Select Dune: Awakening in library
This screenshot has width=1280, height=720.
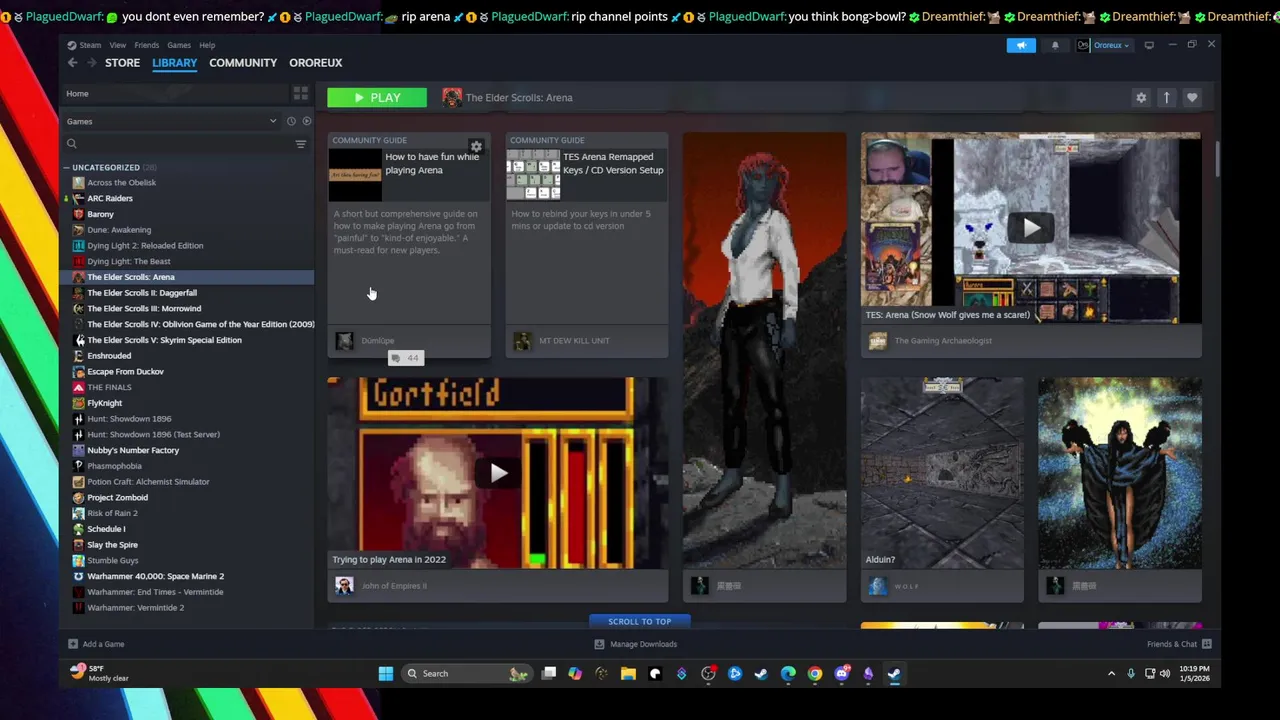119,230
